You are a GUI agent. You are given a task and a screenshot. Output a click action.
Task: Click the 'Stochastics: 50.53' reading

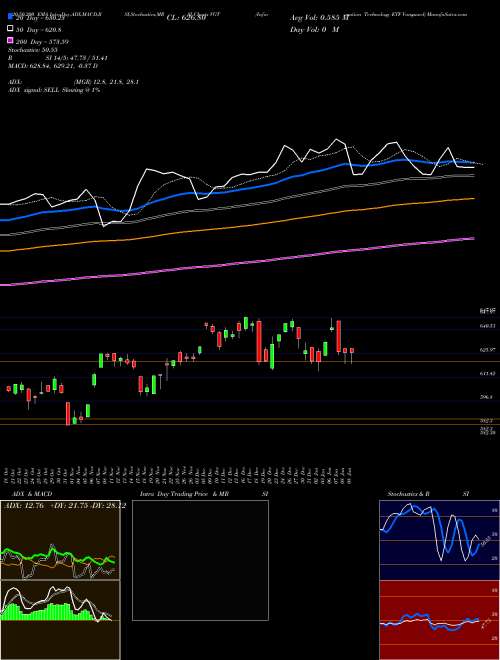click(33, 50)
